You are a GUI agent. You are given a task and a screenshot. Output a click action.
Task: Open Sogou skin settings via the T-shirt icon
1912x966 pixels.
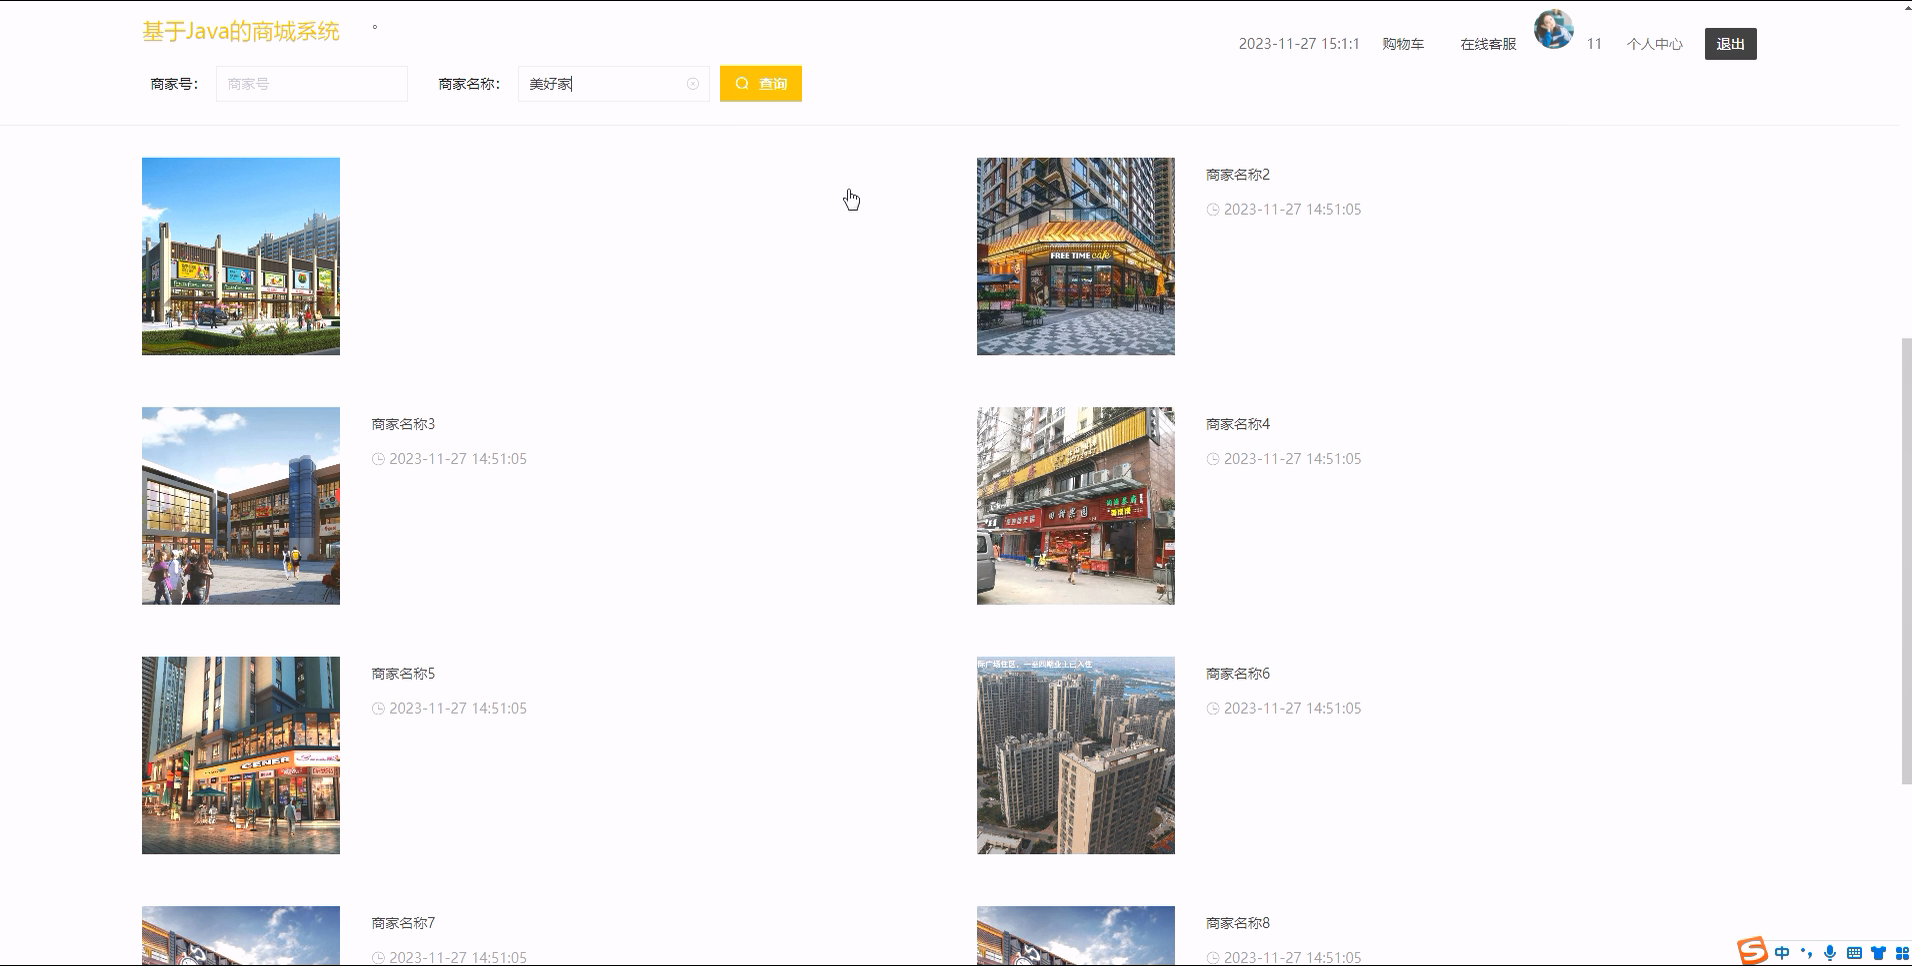point(1878,952)
